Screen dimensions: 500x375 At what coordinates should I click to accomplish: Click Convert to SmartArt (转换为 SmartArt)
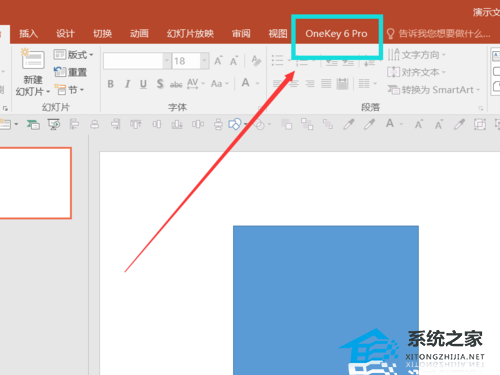tap(434, 90)
